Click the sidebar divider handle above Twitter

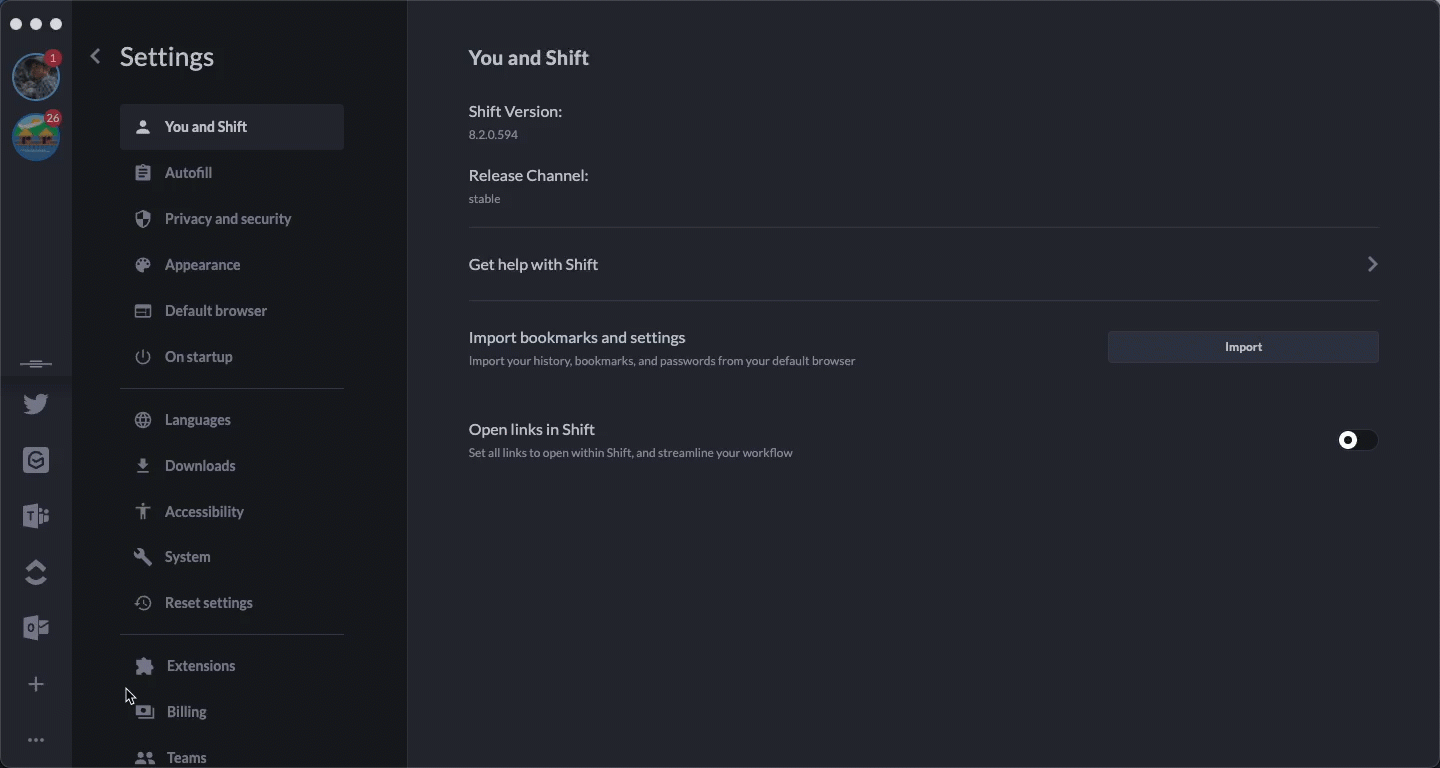coord(36,364)
